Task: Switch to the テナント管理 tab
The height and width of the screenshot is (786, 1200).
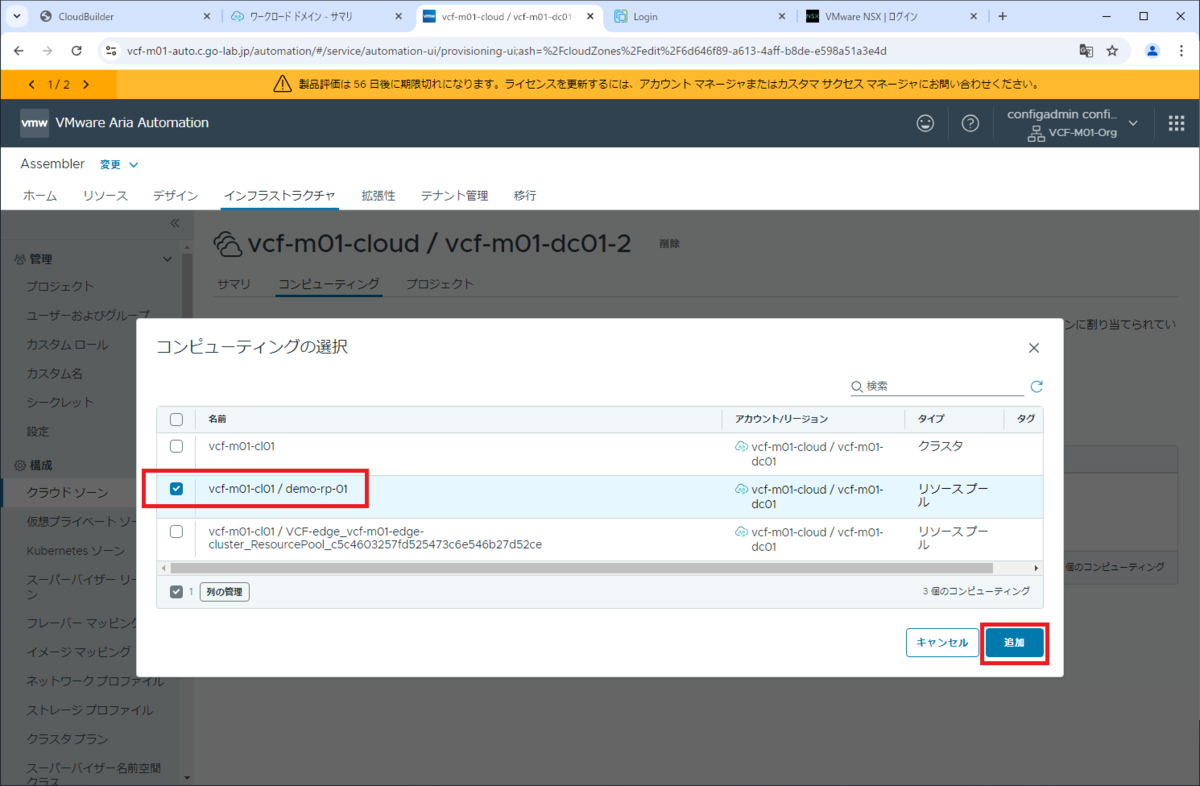Action: (x=454, y=196)
